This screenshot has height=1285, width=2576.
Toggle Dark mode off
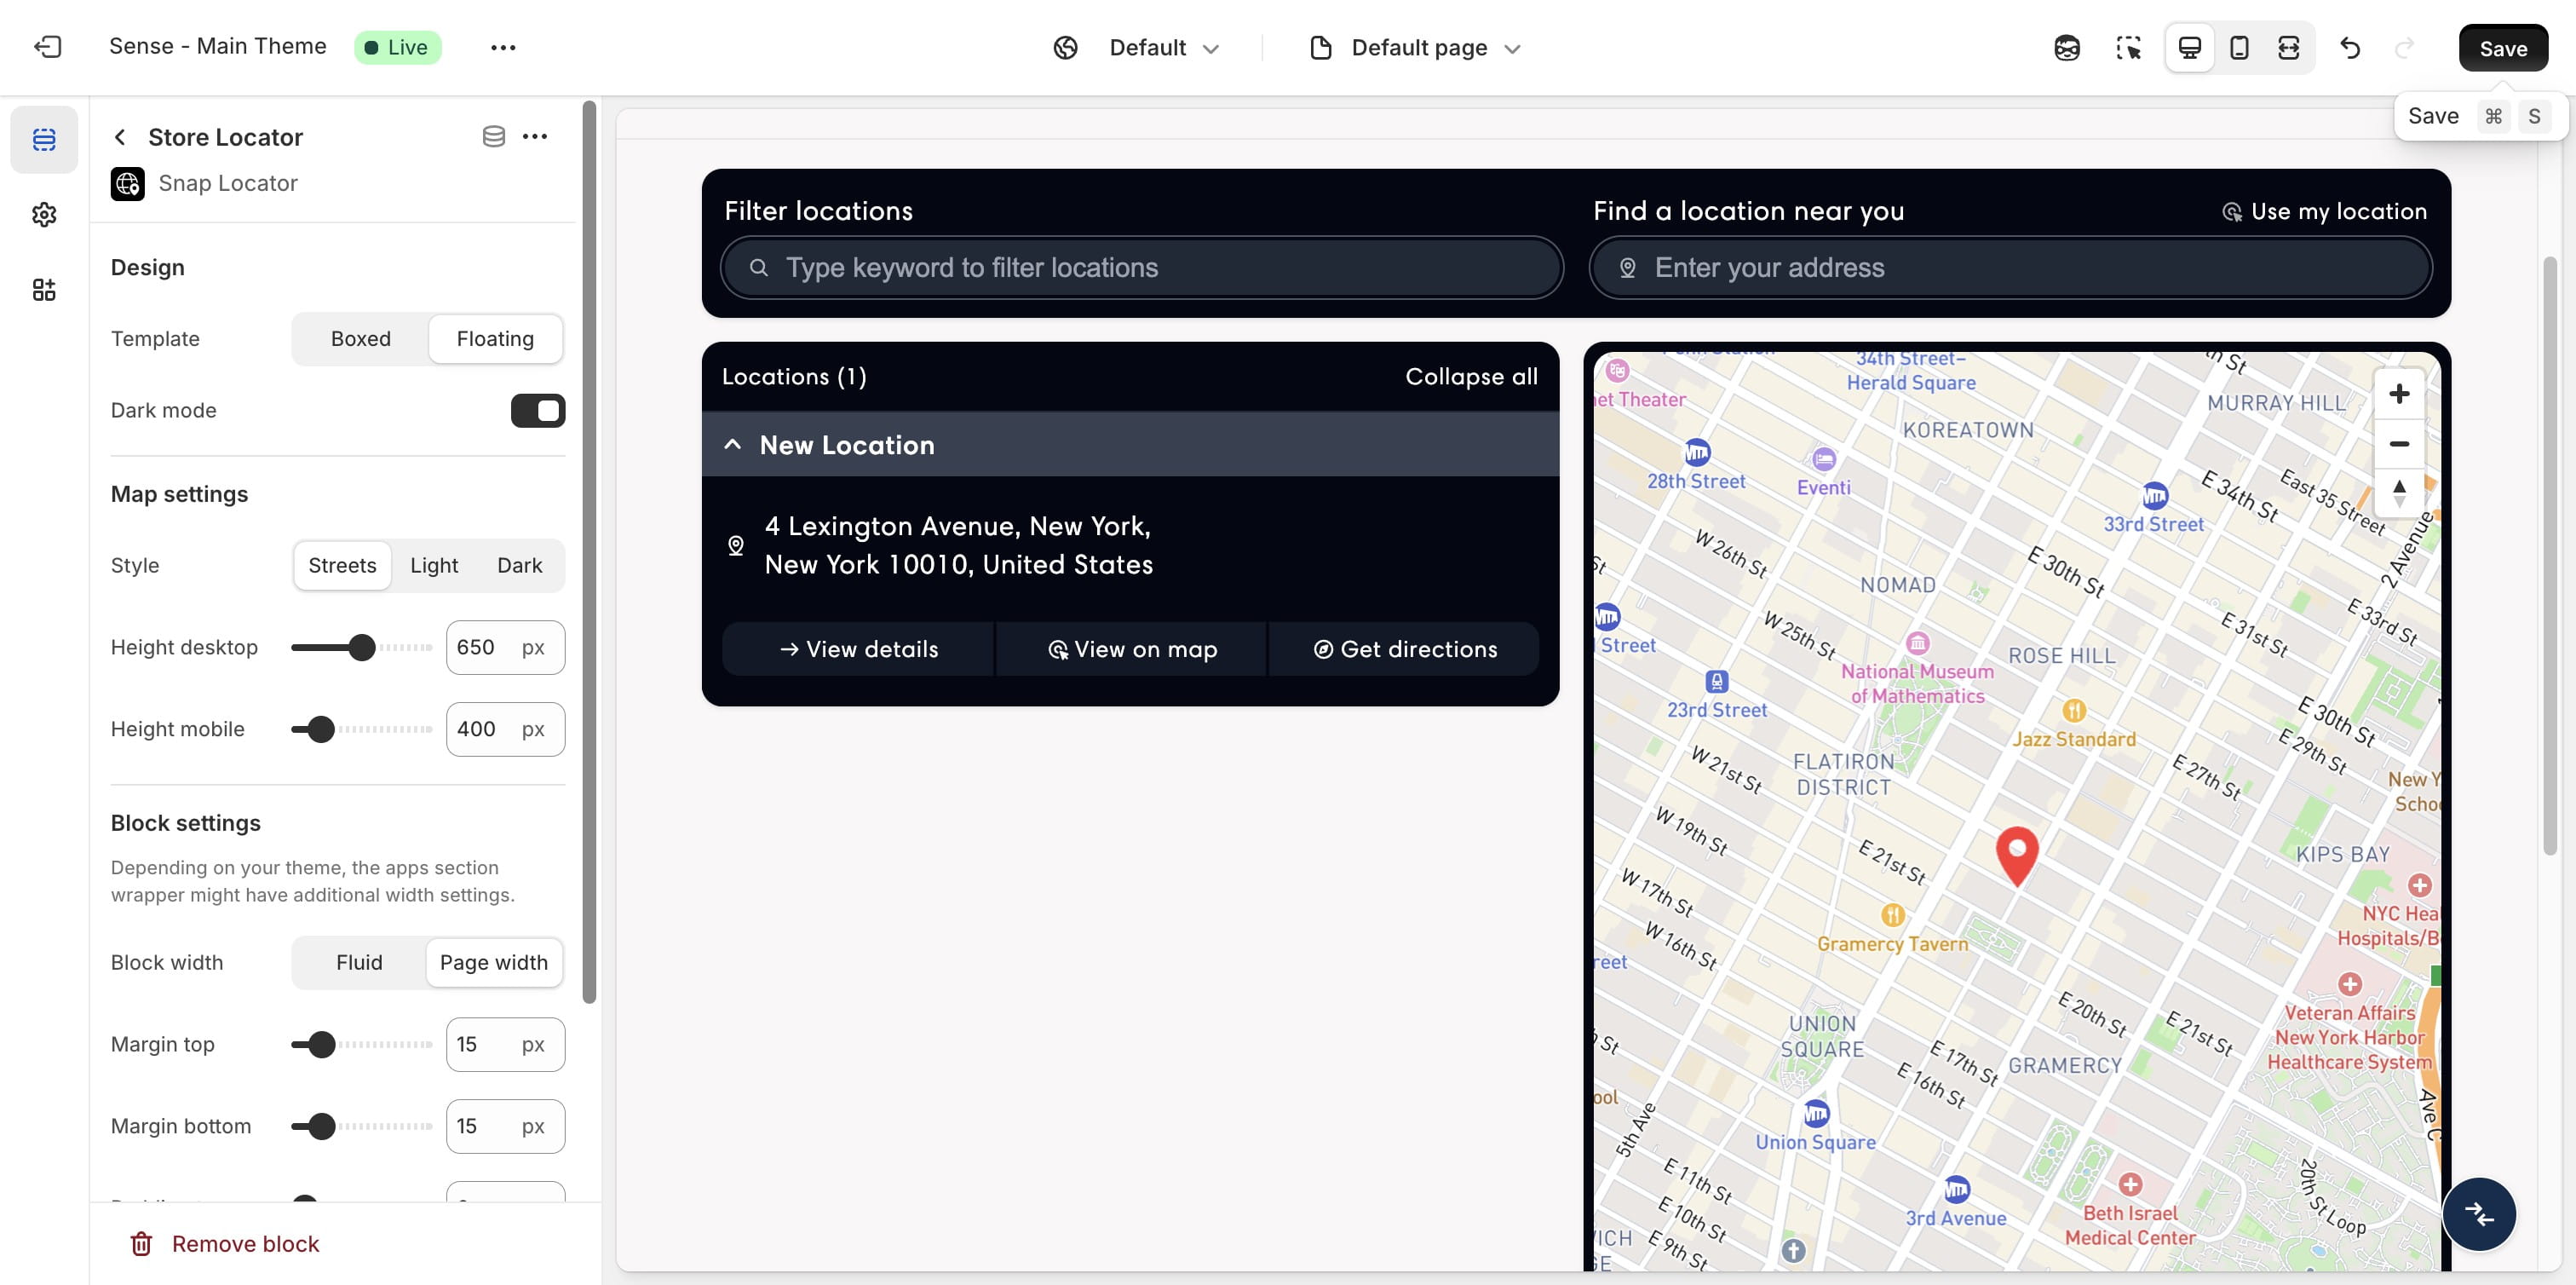pos(537,410)
